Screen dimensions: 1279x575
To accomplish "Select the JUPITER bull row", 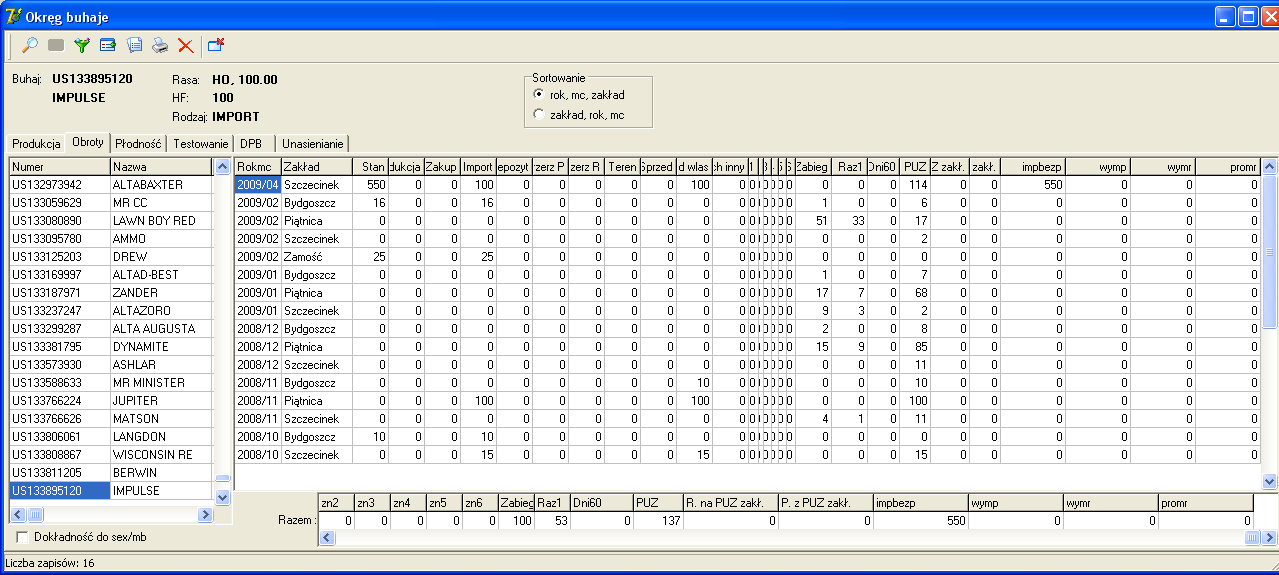I will [112, 401].
